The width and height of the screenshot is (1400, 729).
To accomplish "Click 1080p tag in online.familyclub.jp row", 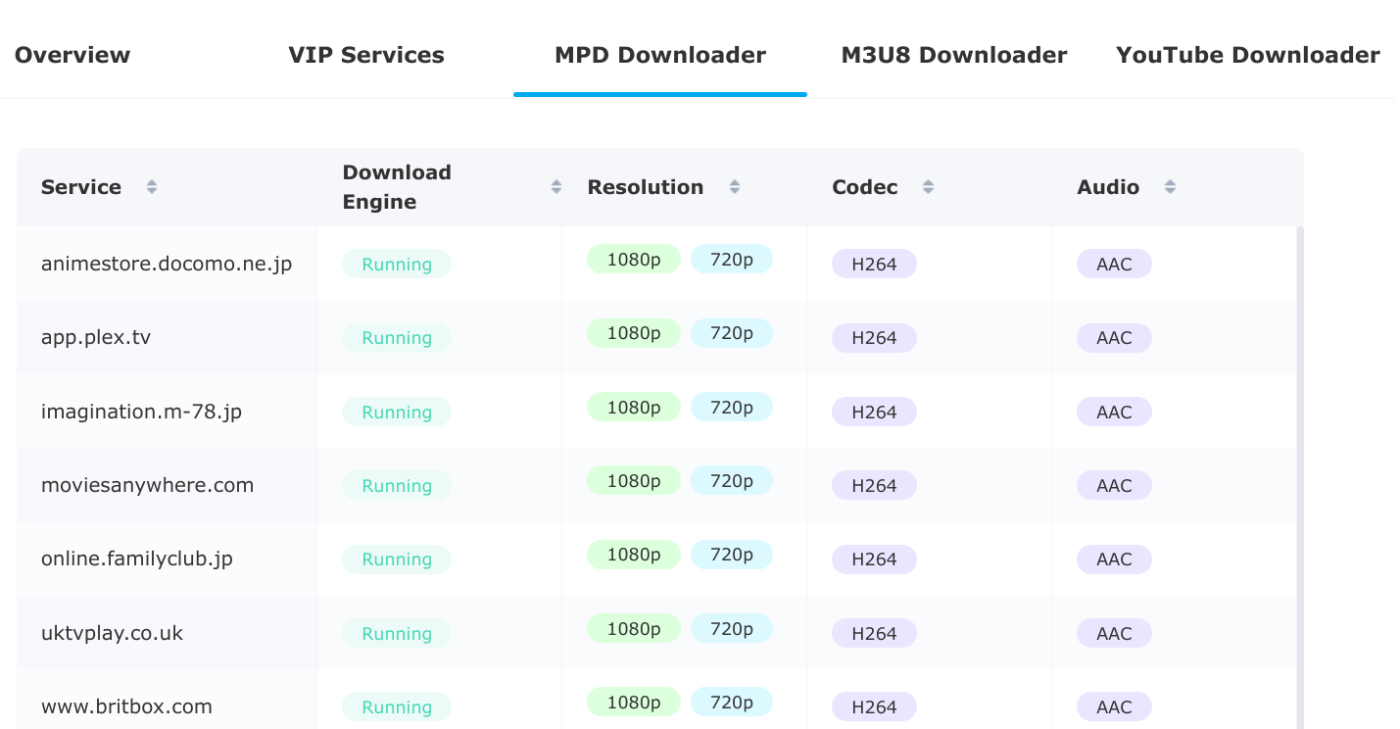I will click(634, 554).
